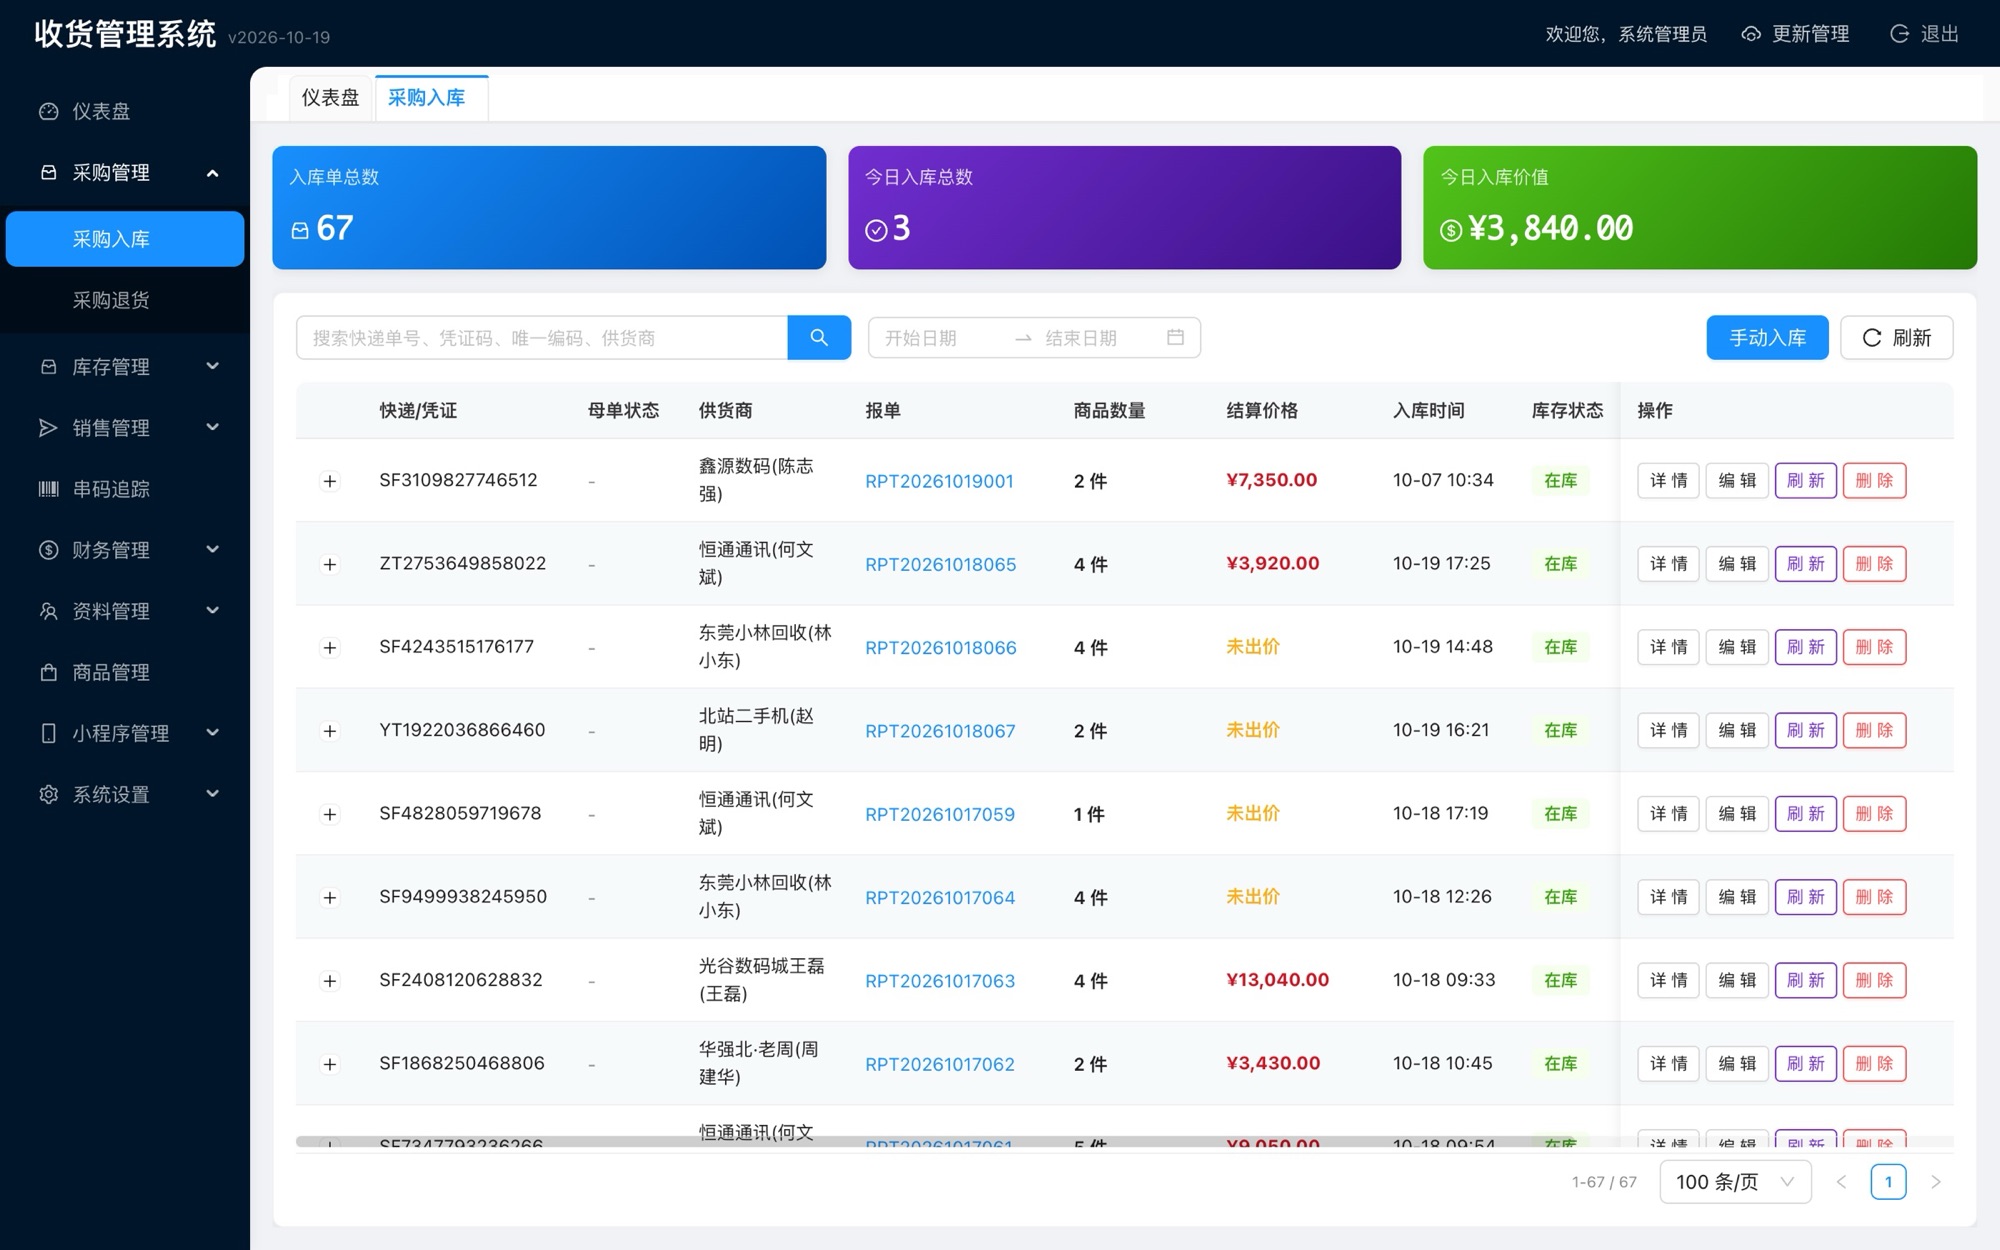Click the cloud icon beside 更新管理
This screenshot has width=2000, height=1250.
(1751, 34)
